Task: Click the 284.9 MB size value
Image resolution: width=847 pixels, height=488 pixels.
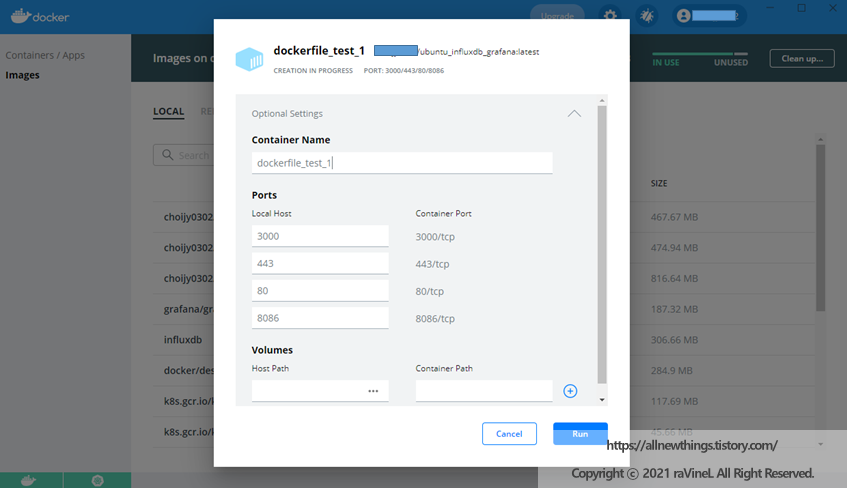Action: tap(671, 371)
